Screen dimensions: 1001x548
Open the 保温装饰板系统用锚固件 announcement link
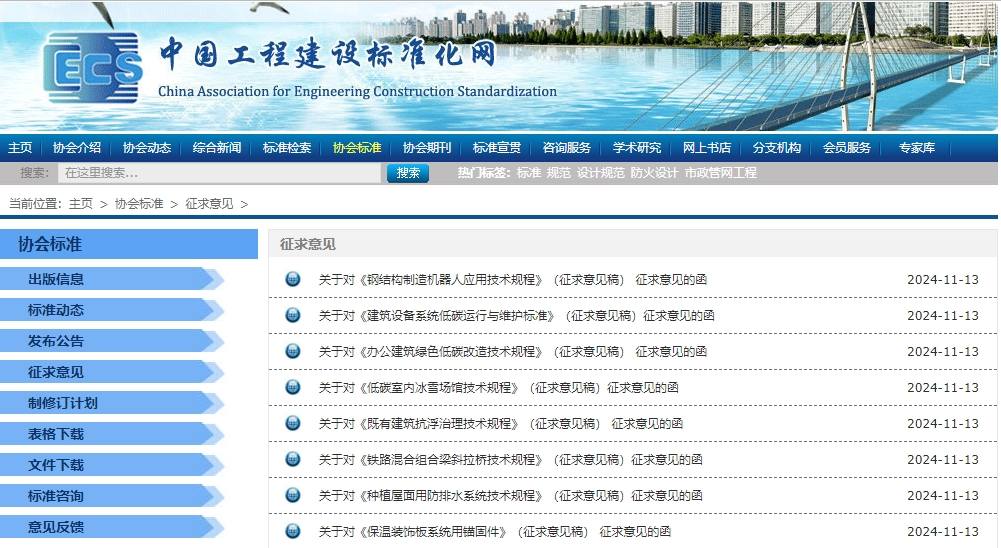(494, 531)
